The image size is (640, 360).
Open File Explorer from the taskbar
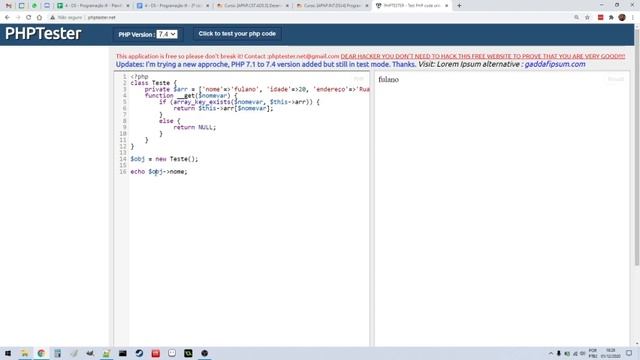24,353
